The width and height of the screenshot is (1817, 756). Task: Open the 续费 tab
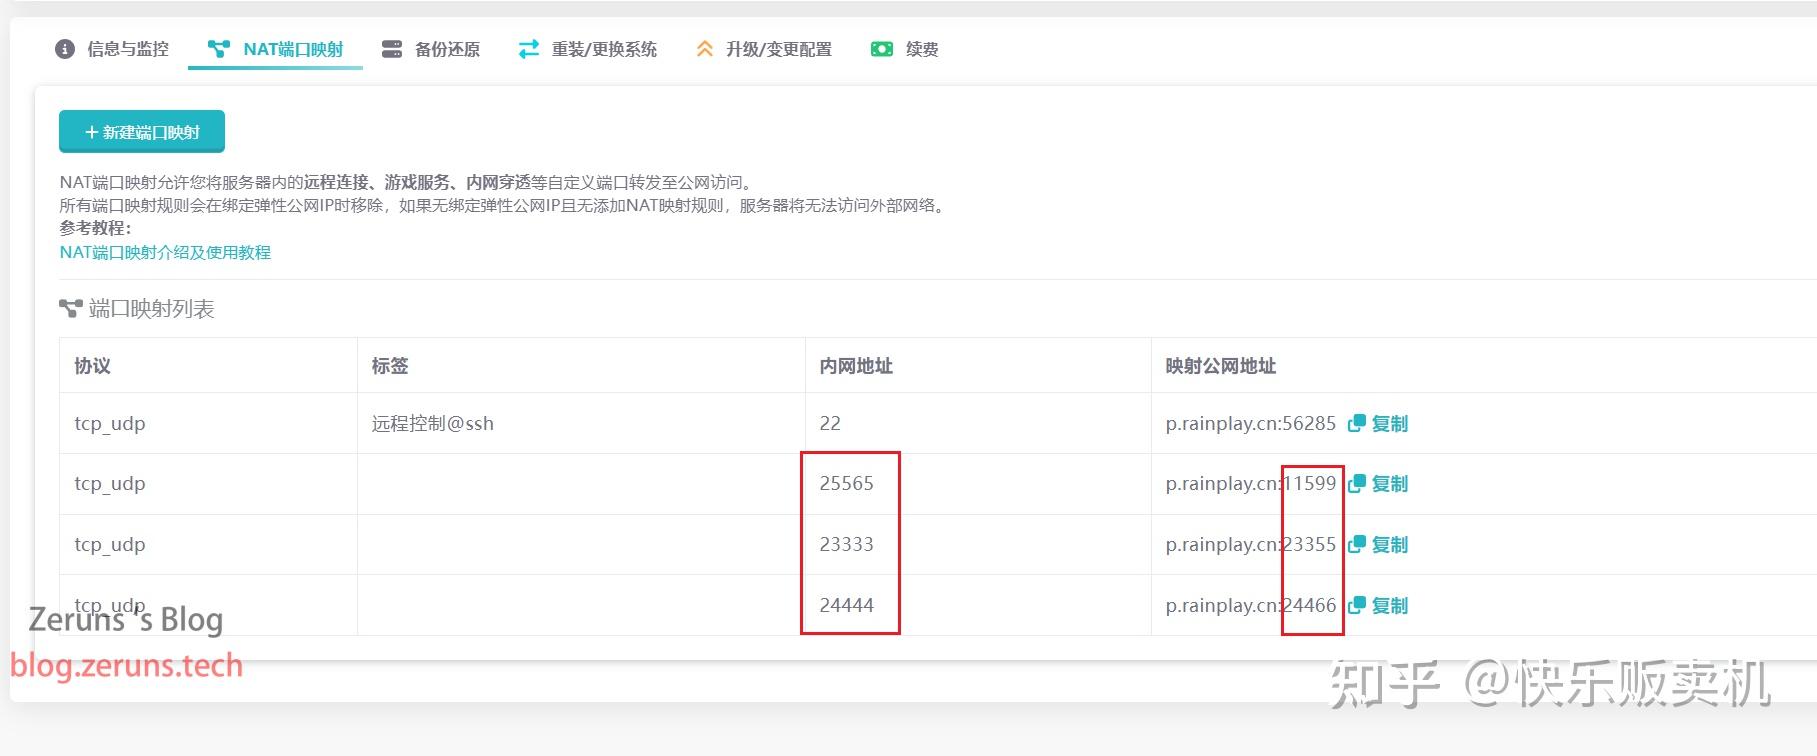[x=905, y=49]
